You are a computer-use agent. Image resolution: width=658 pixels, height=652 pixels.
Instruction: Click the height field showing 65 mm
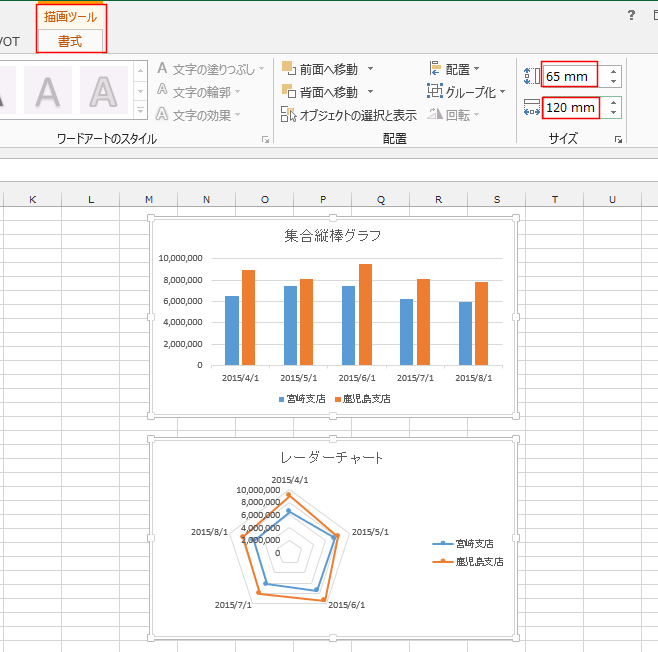click(x=570, y=75)
